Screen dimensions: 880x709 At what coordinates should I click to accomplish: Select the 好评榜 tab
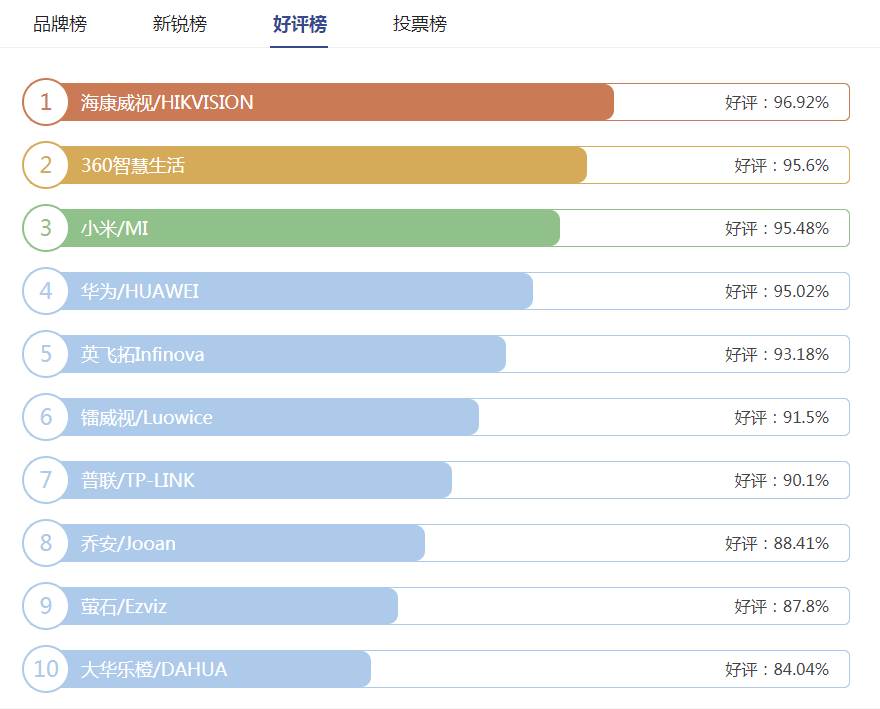[300, 24]
